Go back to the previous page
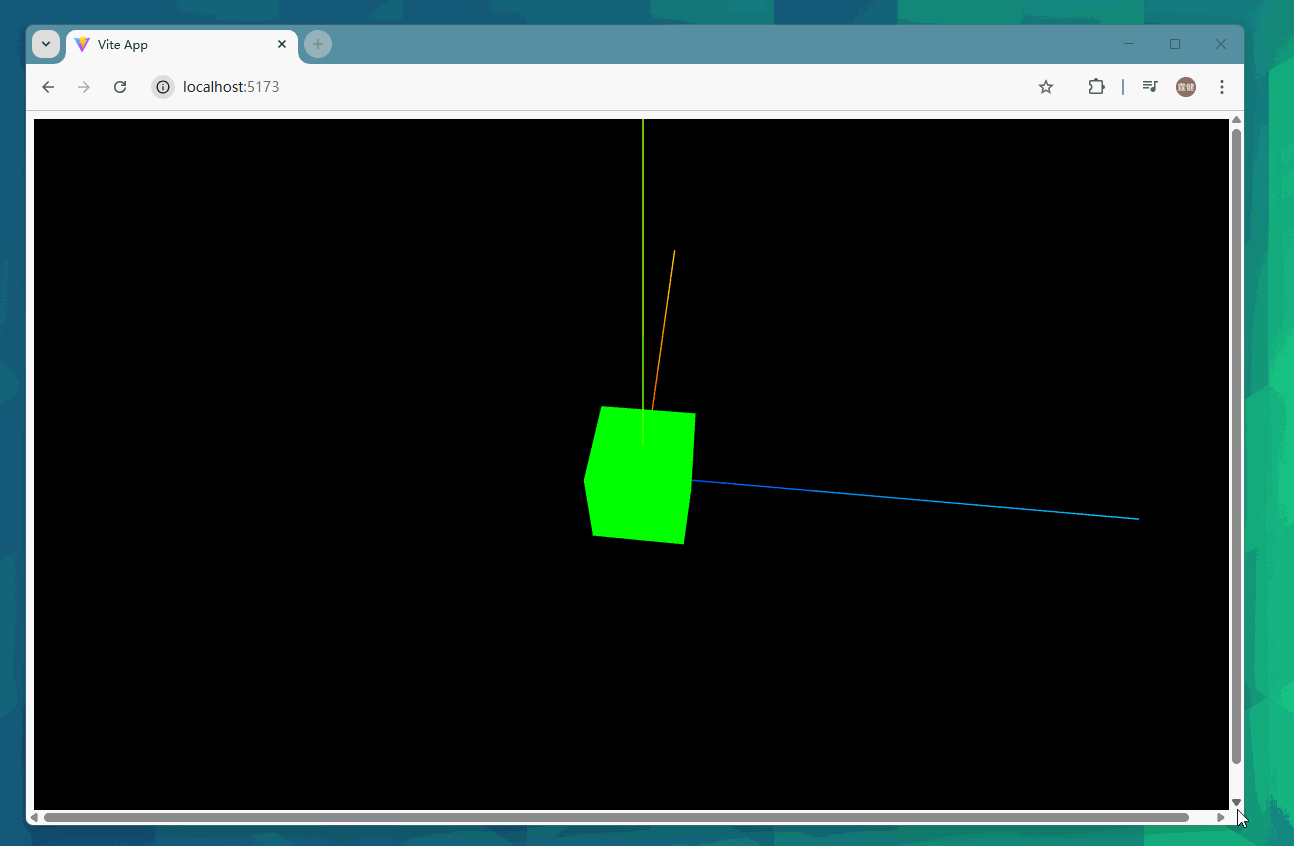1294x846 pixels. [x=48, y=87]
